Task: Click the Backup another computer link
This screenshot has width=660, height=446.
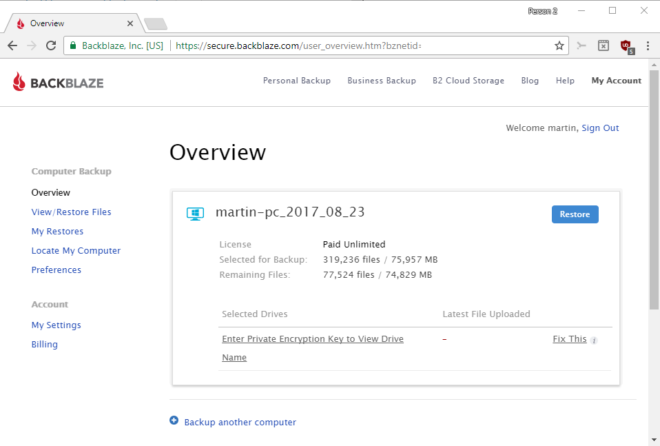Action: tap(240, 422)
